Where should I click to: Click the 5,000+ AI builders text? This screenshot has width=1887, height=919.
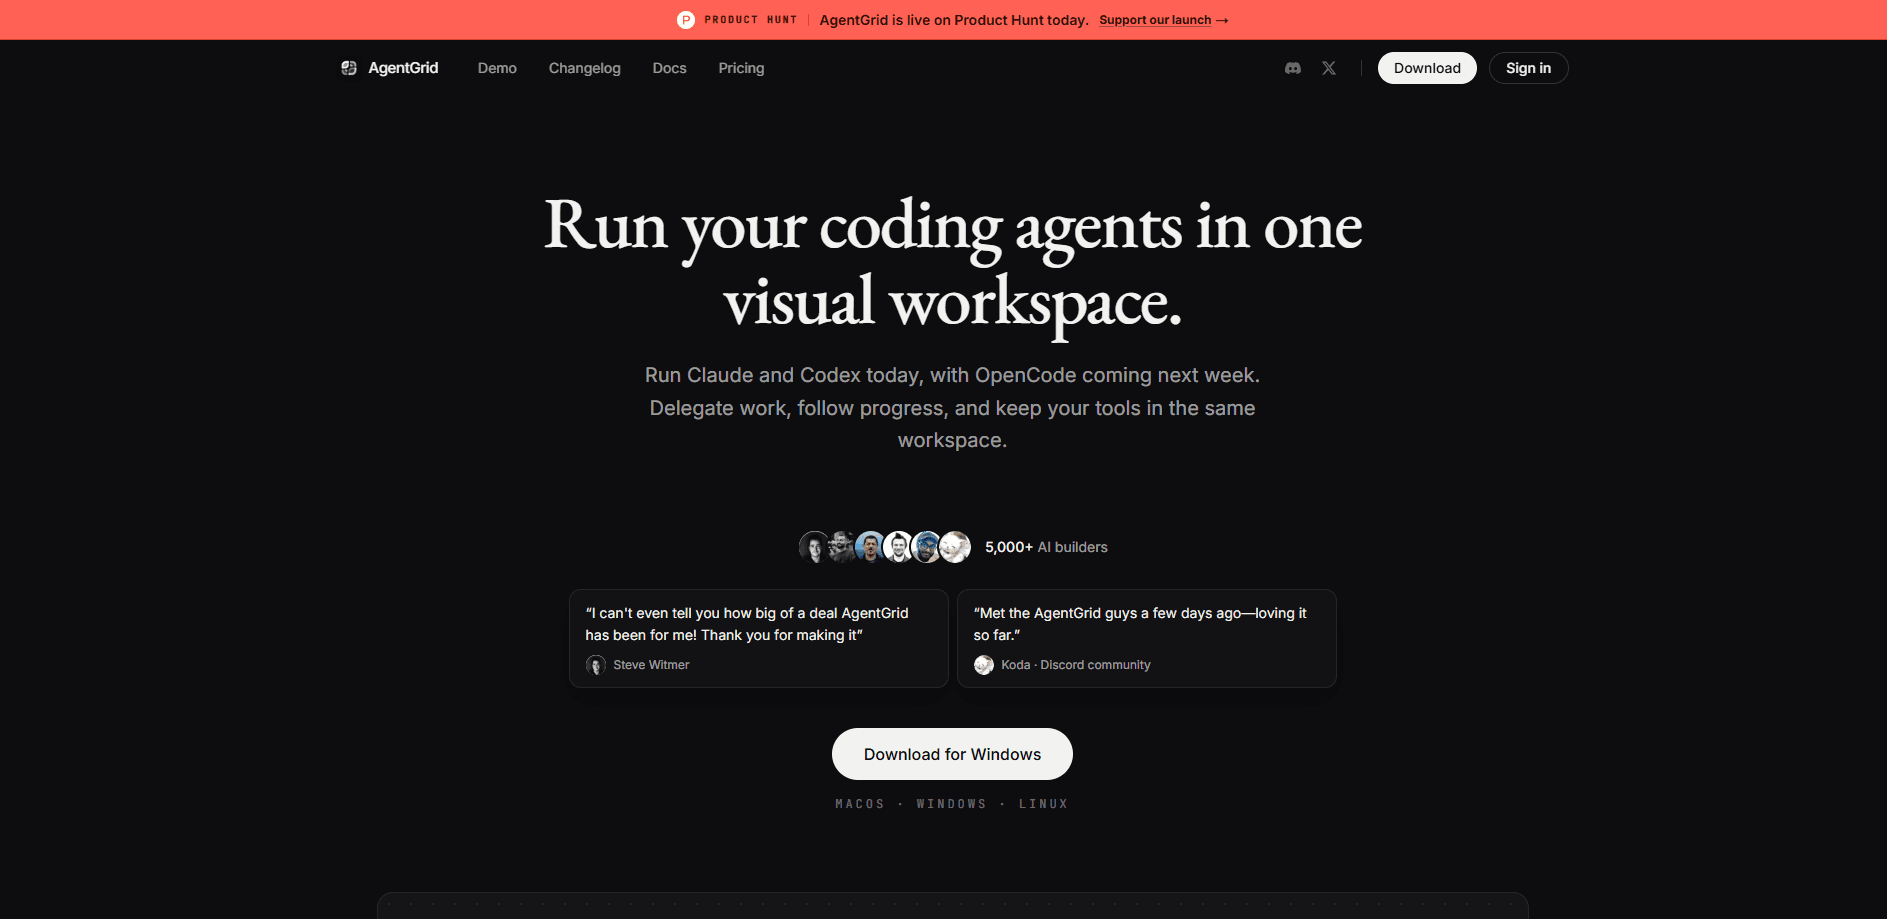1046,547
